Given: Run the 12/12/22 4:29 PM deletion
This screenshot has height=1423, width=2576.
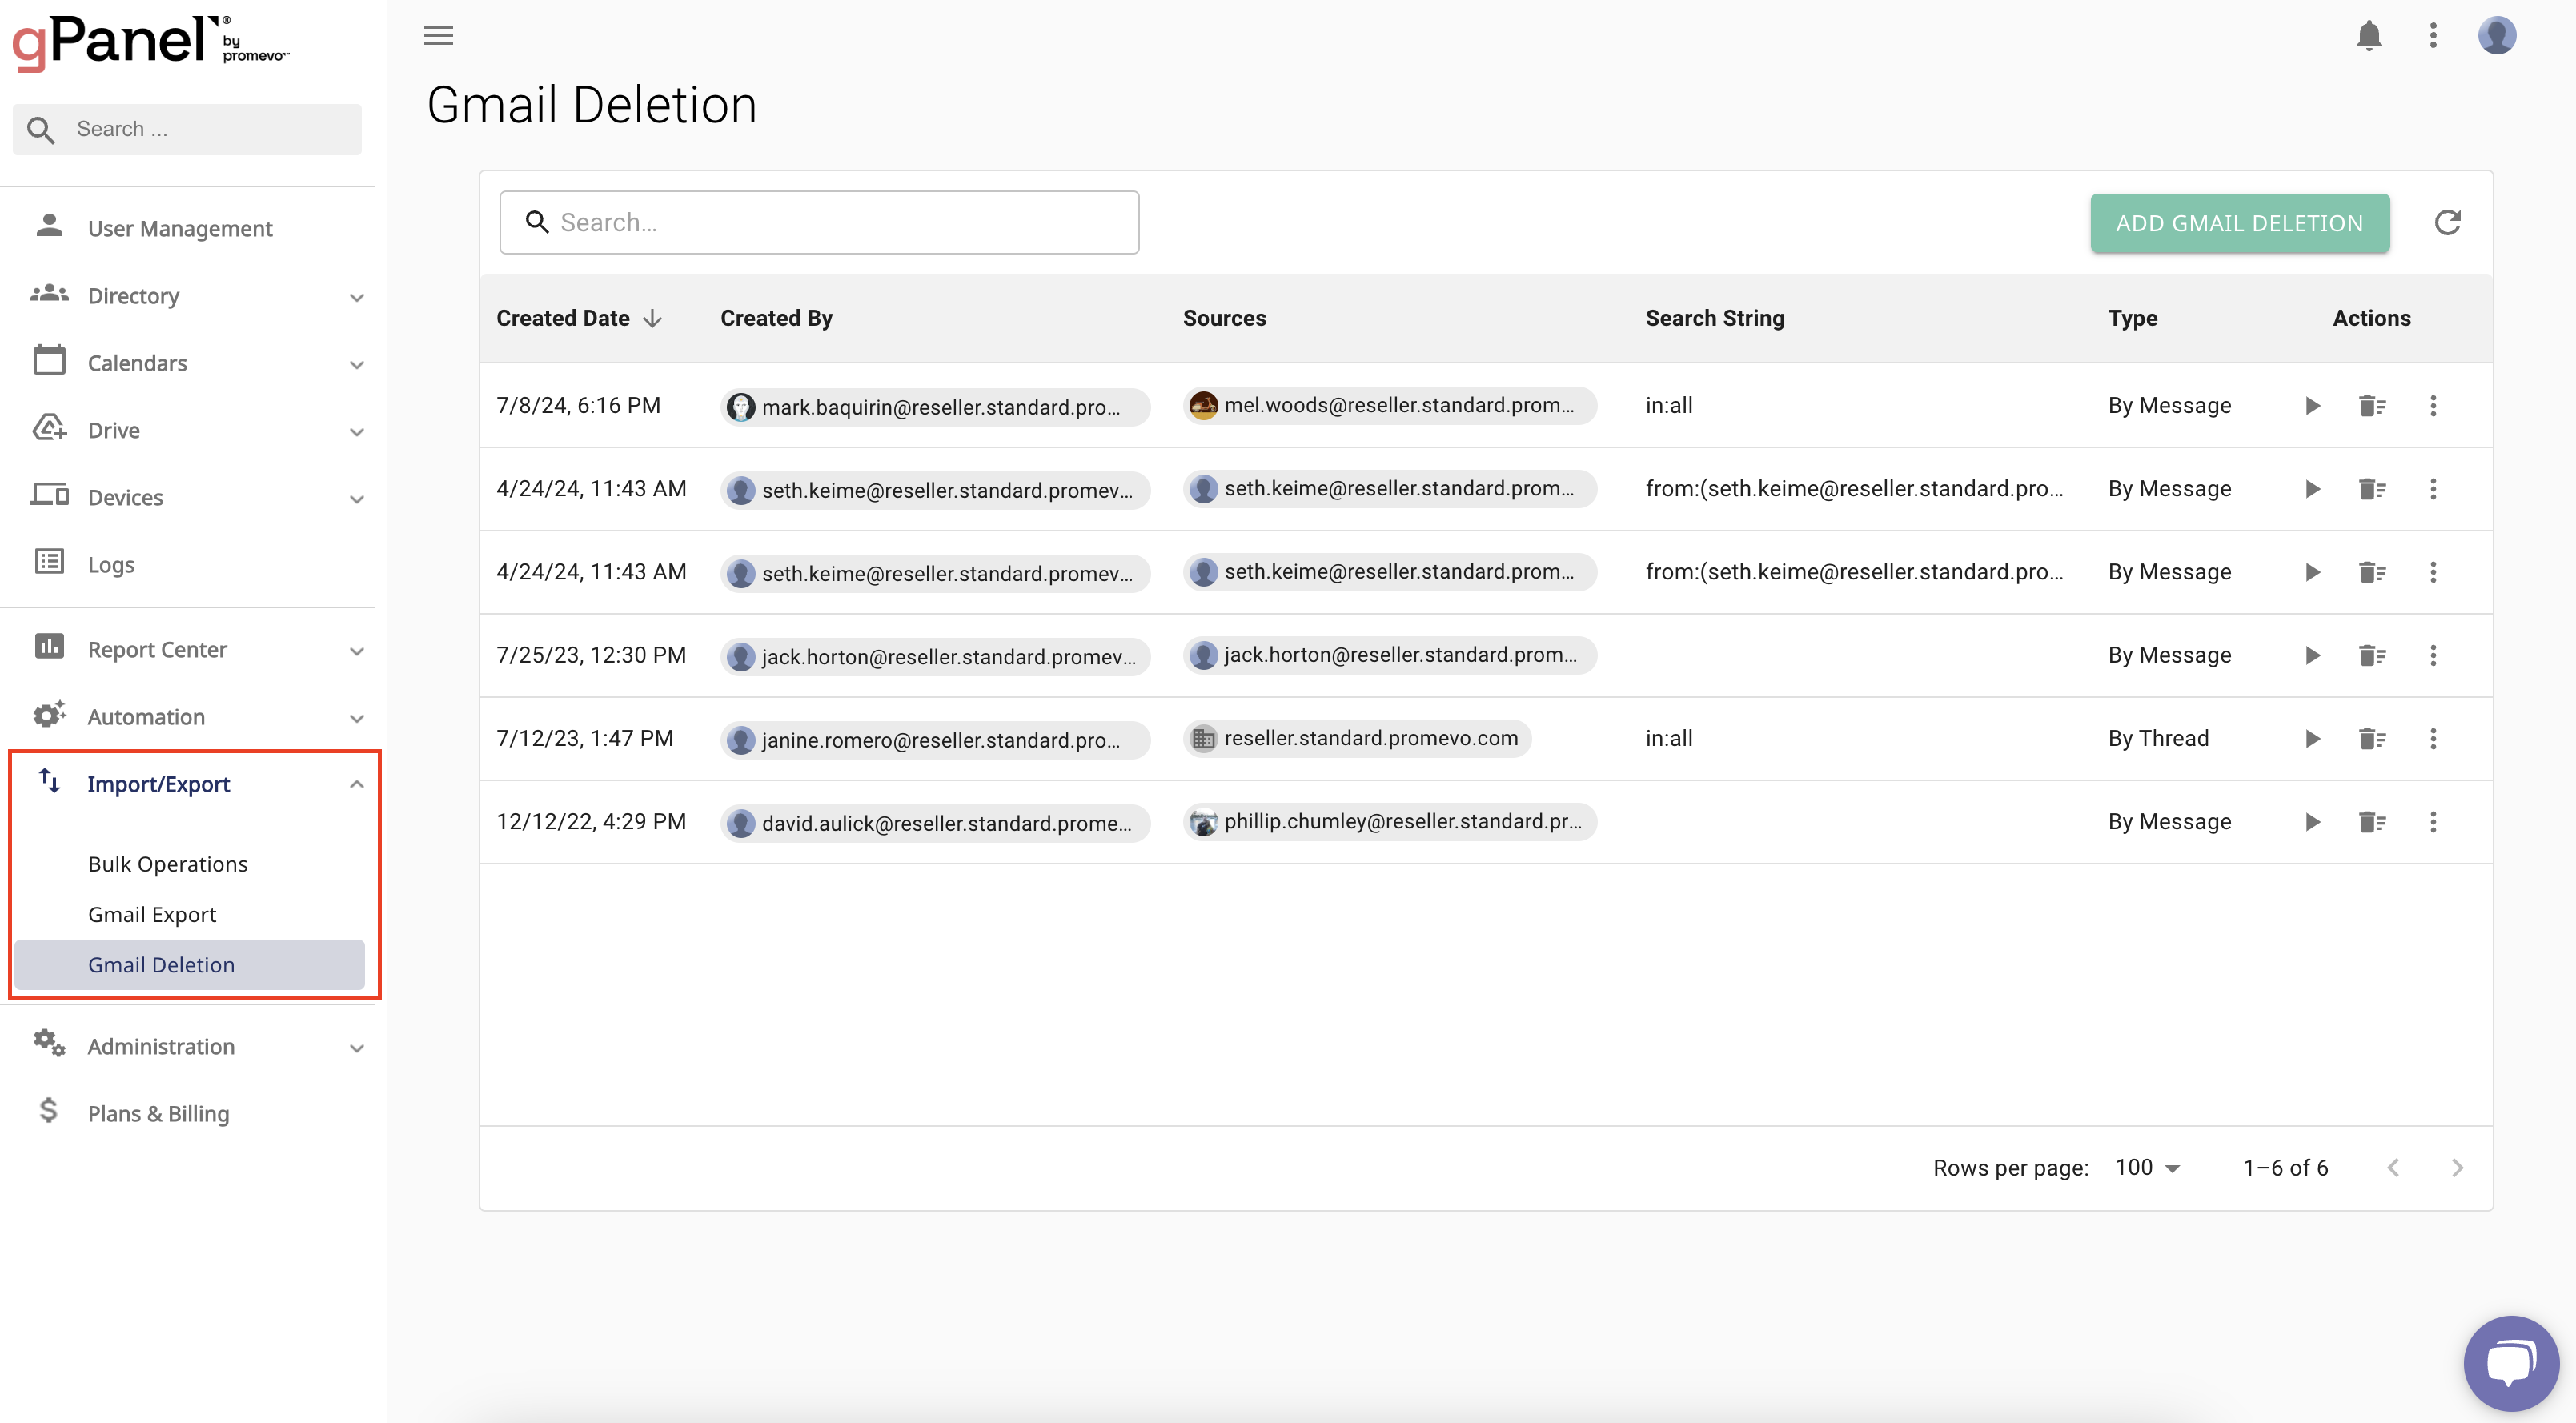Looking at the screenshot, I should [2312, 822].
